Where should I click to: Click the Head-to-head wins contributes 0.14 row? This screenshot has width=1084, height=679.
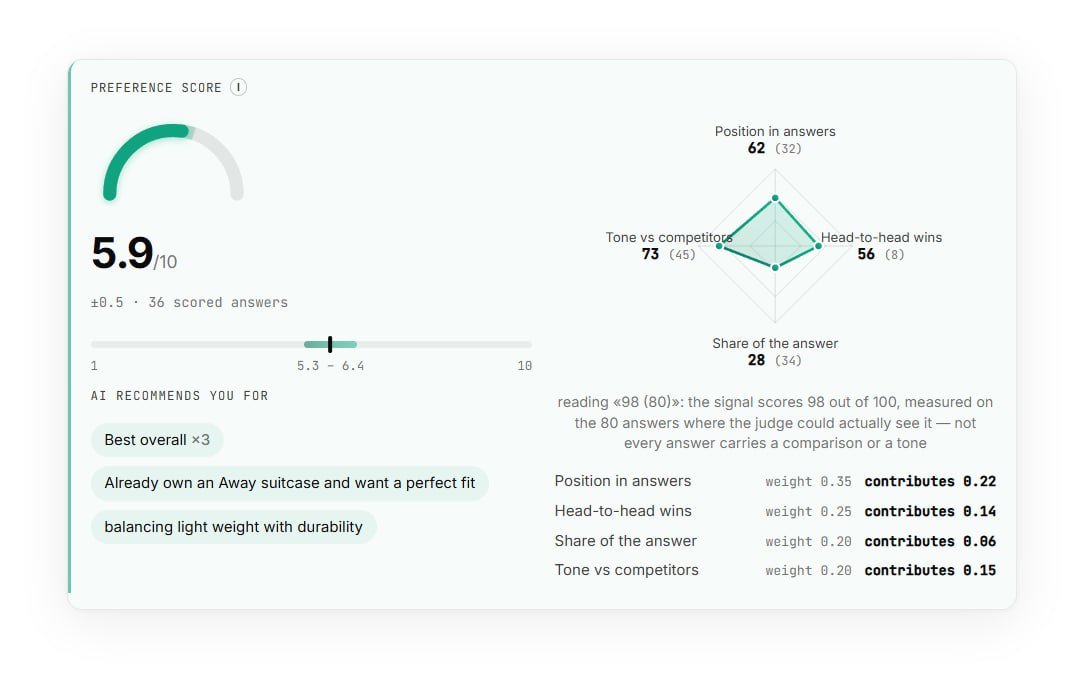pos(775,511)
